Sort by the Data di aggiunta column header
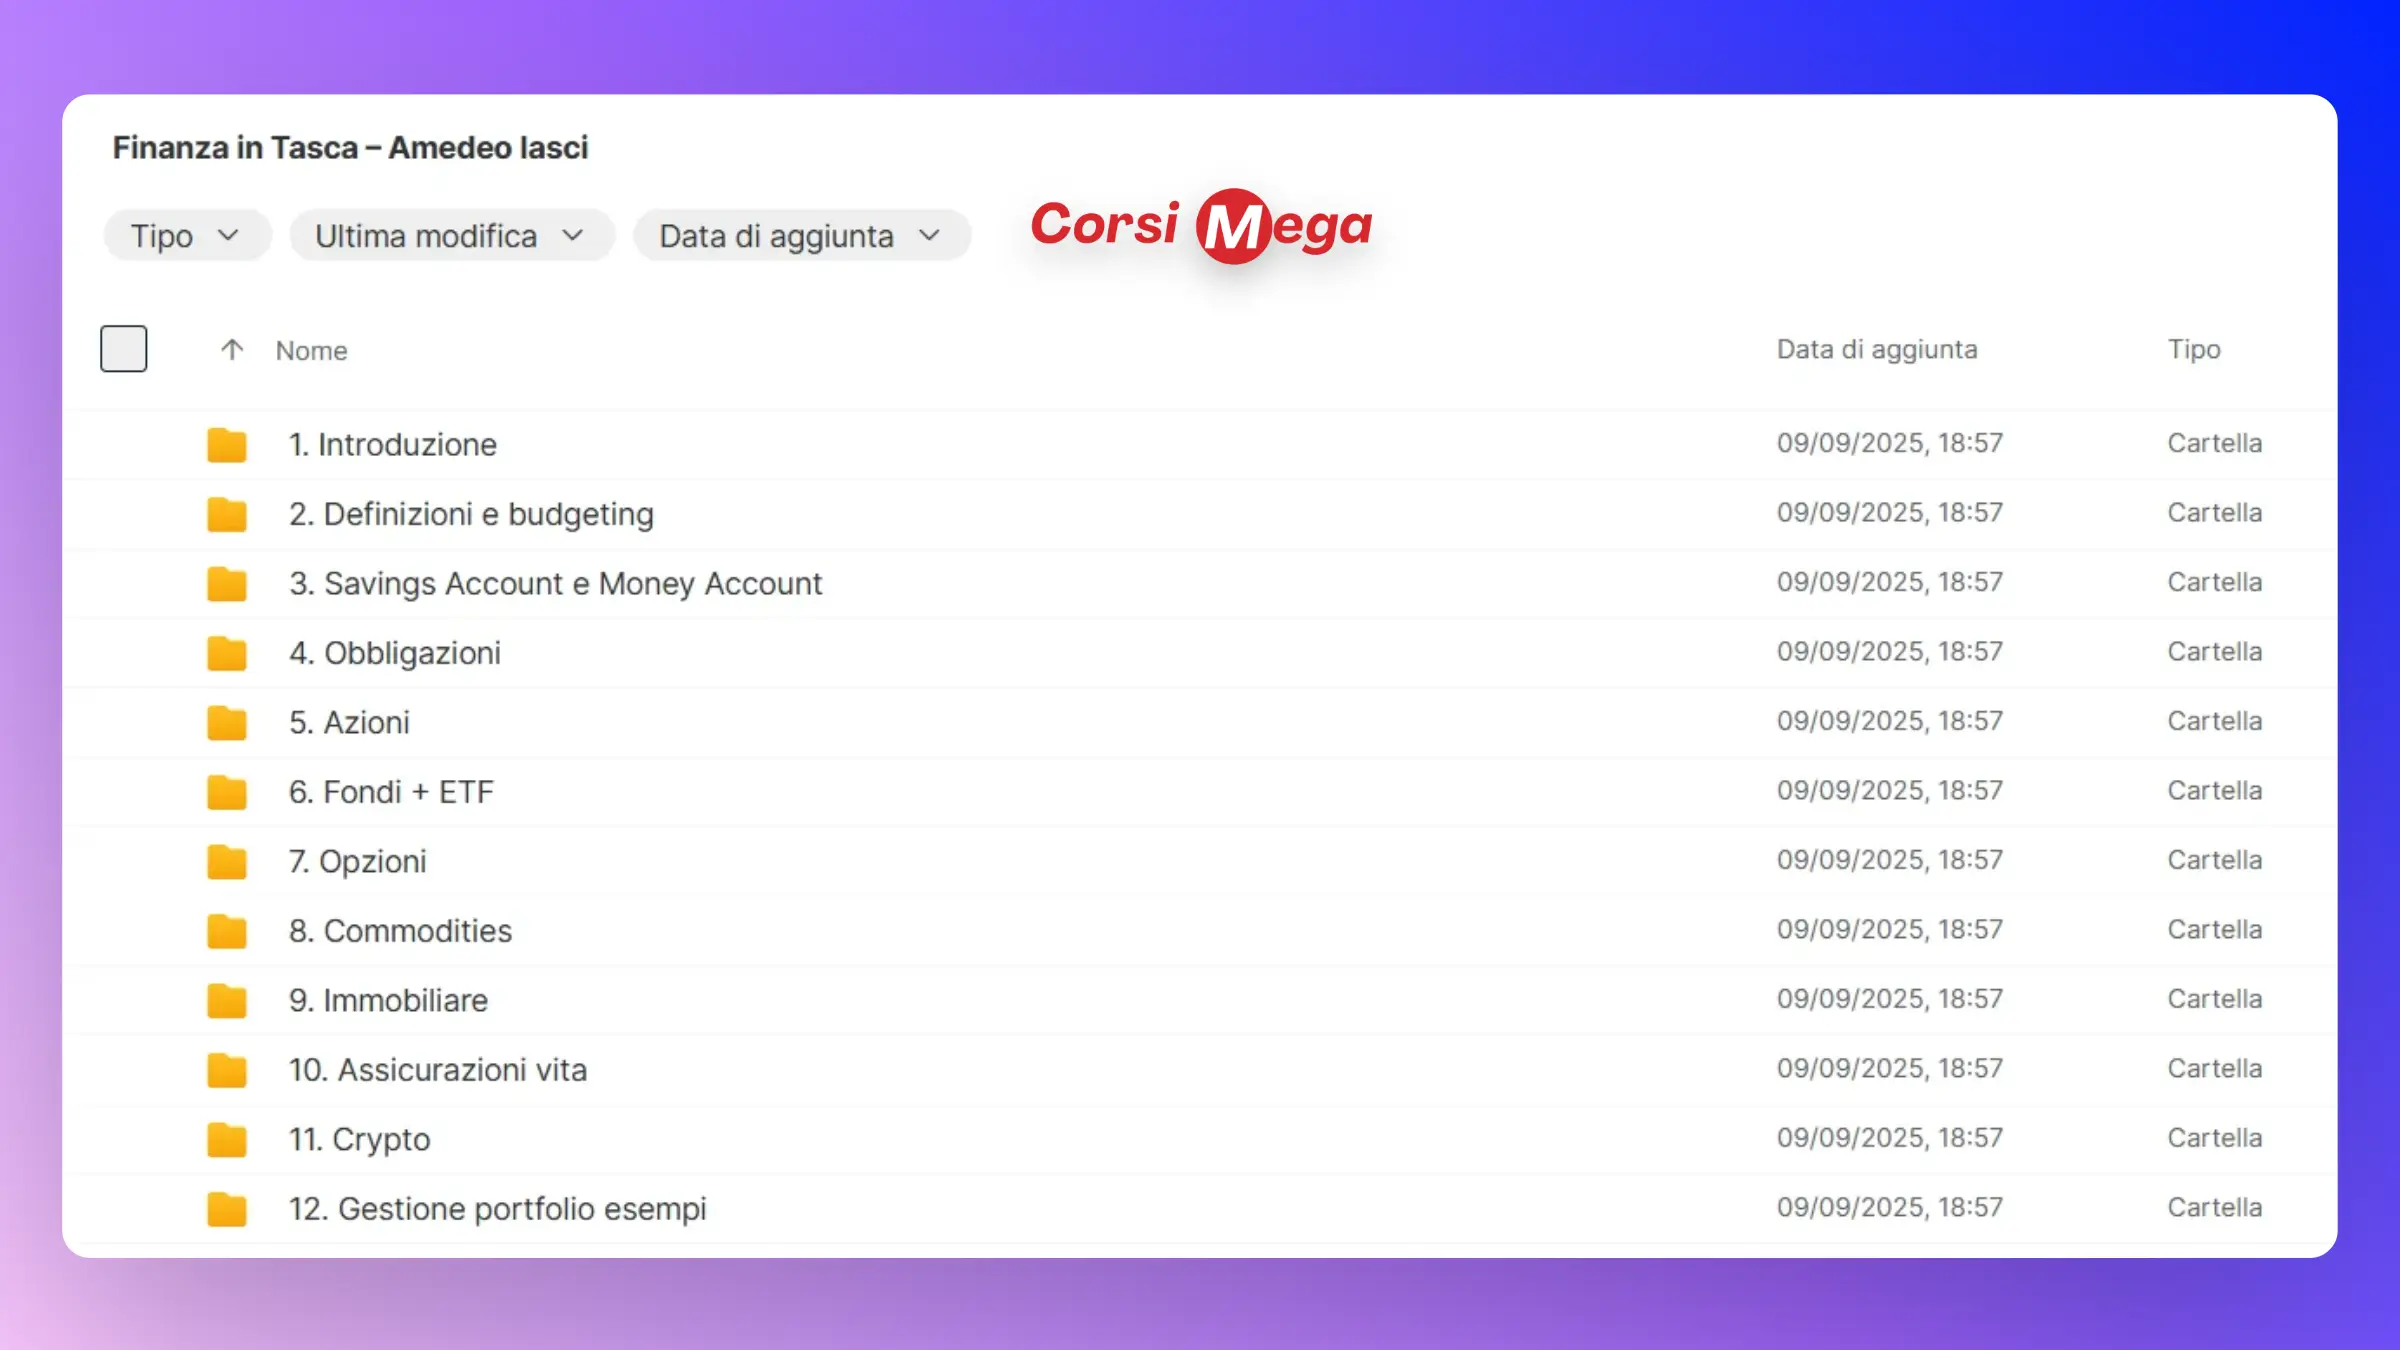 (x=1876, y=350)
